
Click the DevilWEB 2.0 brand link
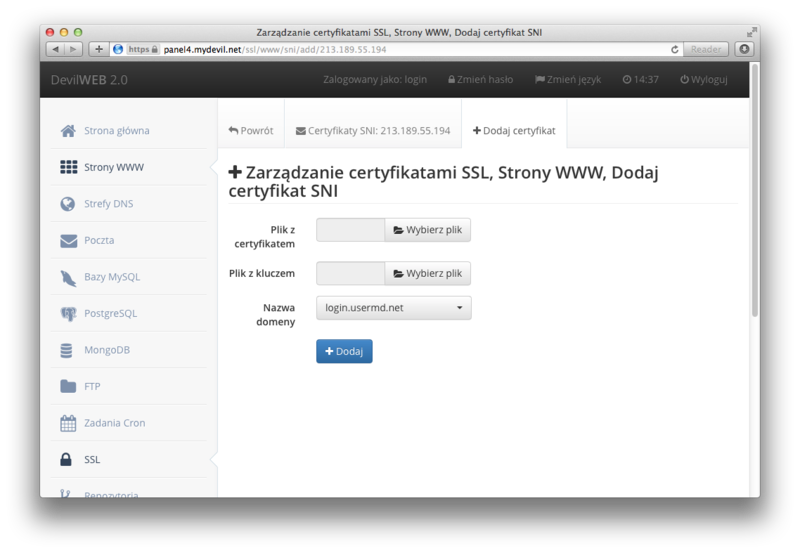click(x=89, y=80)
